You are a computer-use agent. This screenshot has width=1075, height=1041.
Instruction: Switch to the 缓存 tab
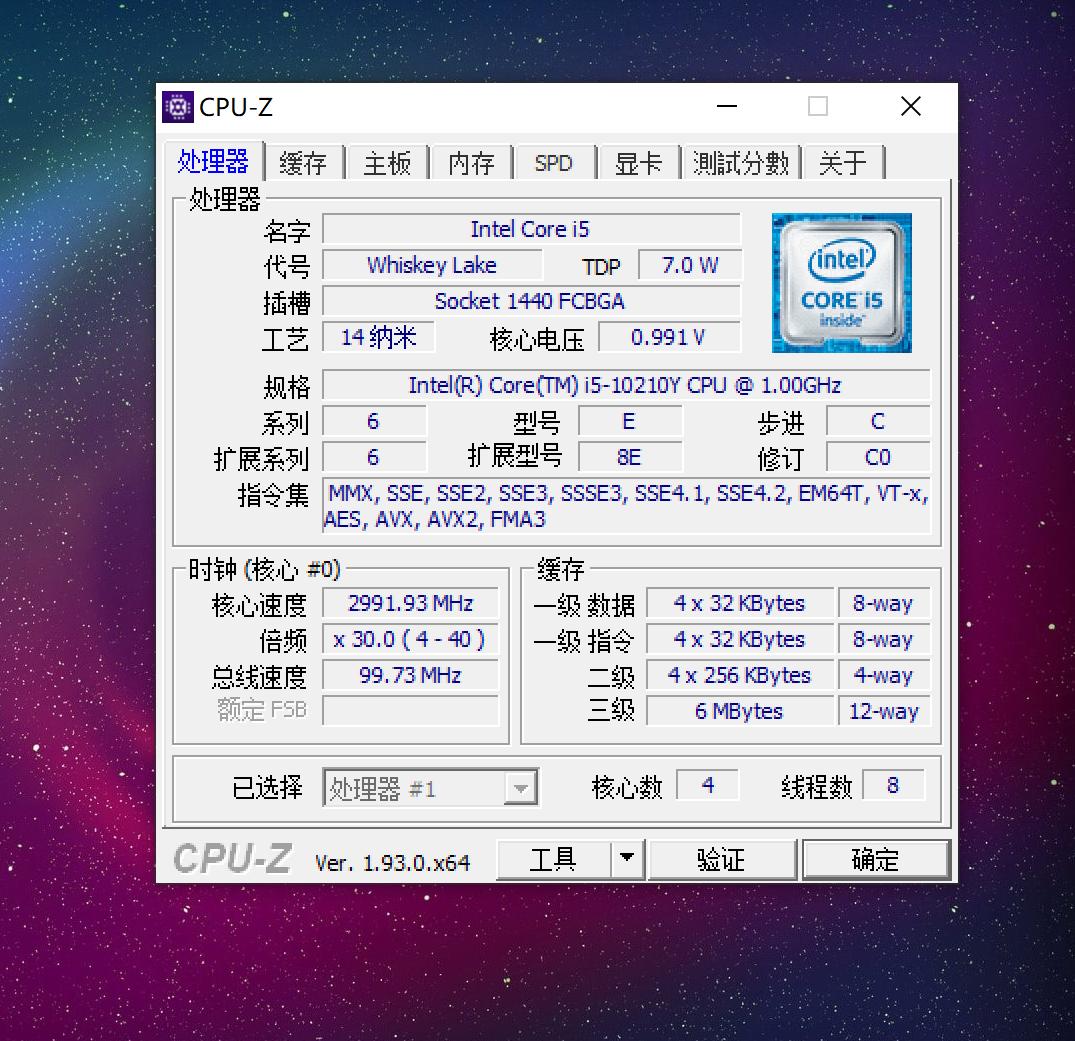coord(304,162)
